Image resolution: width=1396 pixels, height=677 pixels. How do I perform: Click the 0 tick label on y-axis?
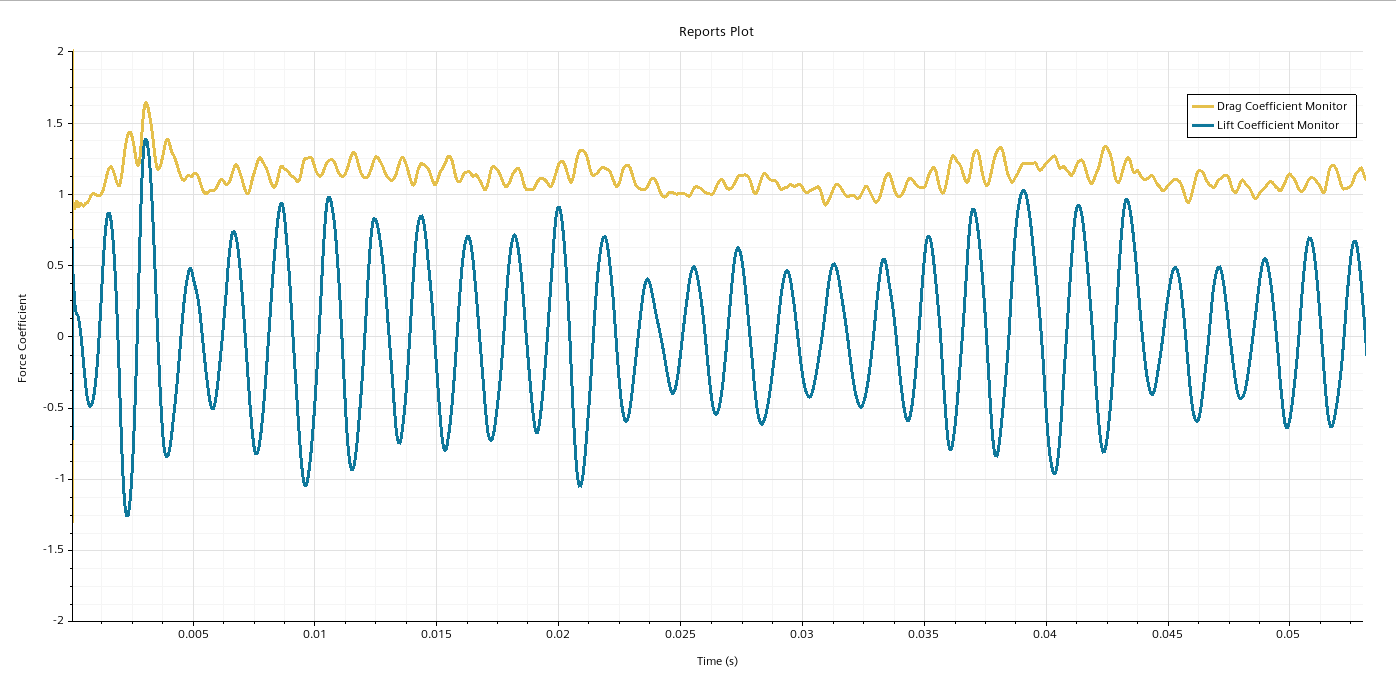[60, 336]
